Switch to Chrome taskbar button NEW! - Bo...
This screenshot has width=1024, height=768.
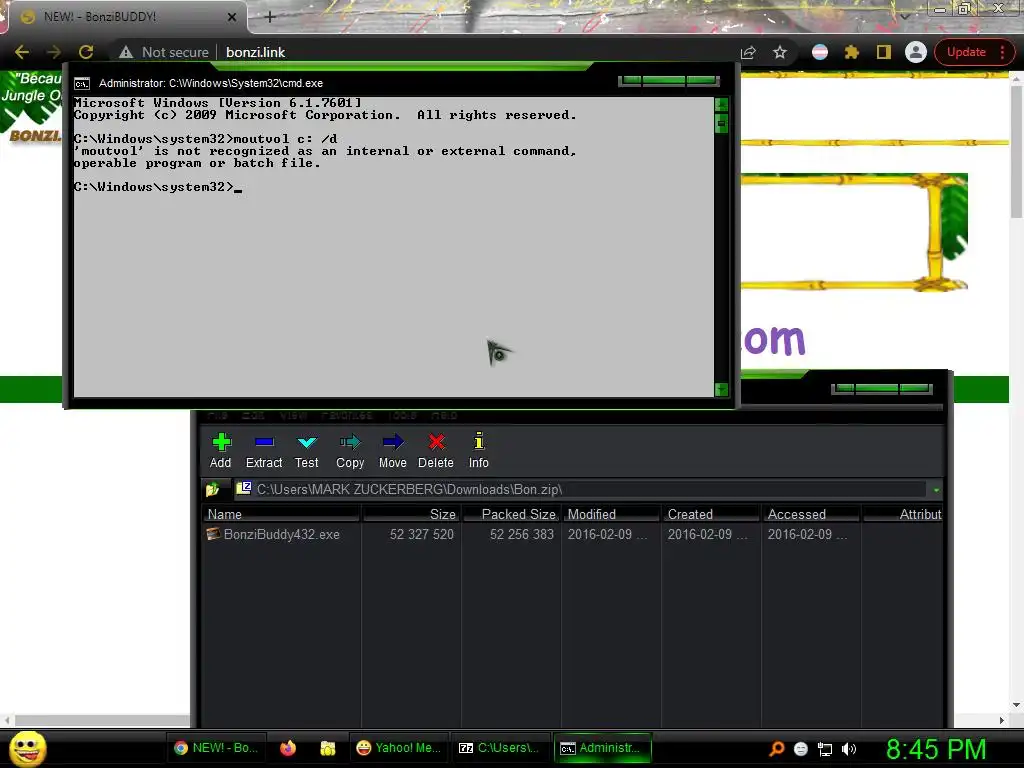coord(217,748)
